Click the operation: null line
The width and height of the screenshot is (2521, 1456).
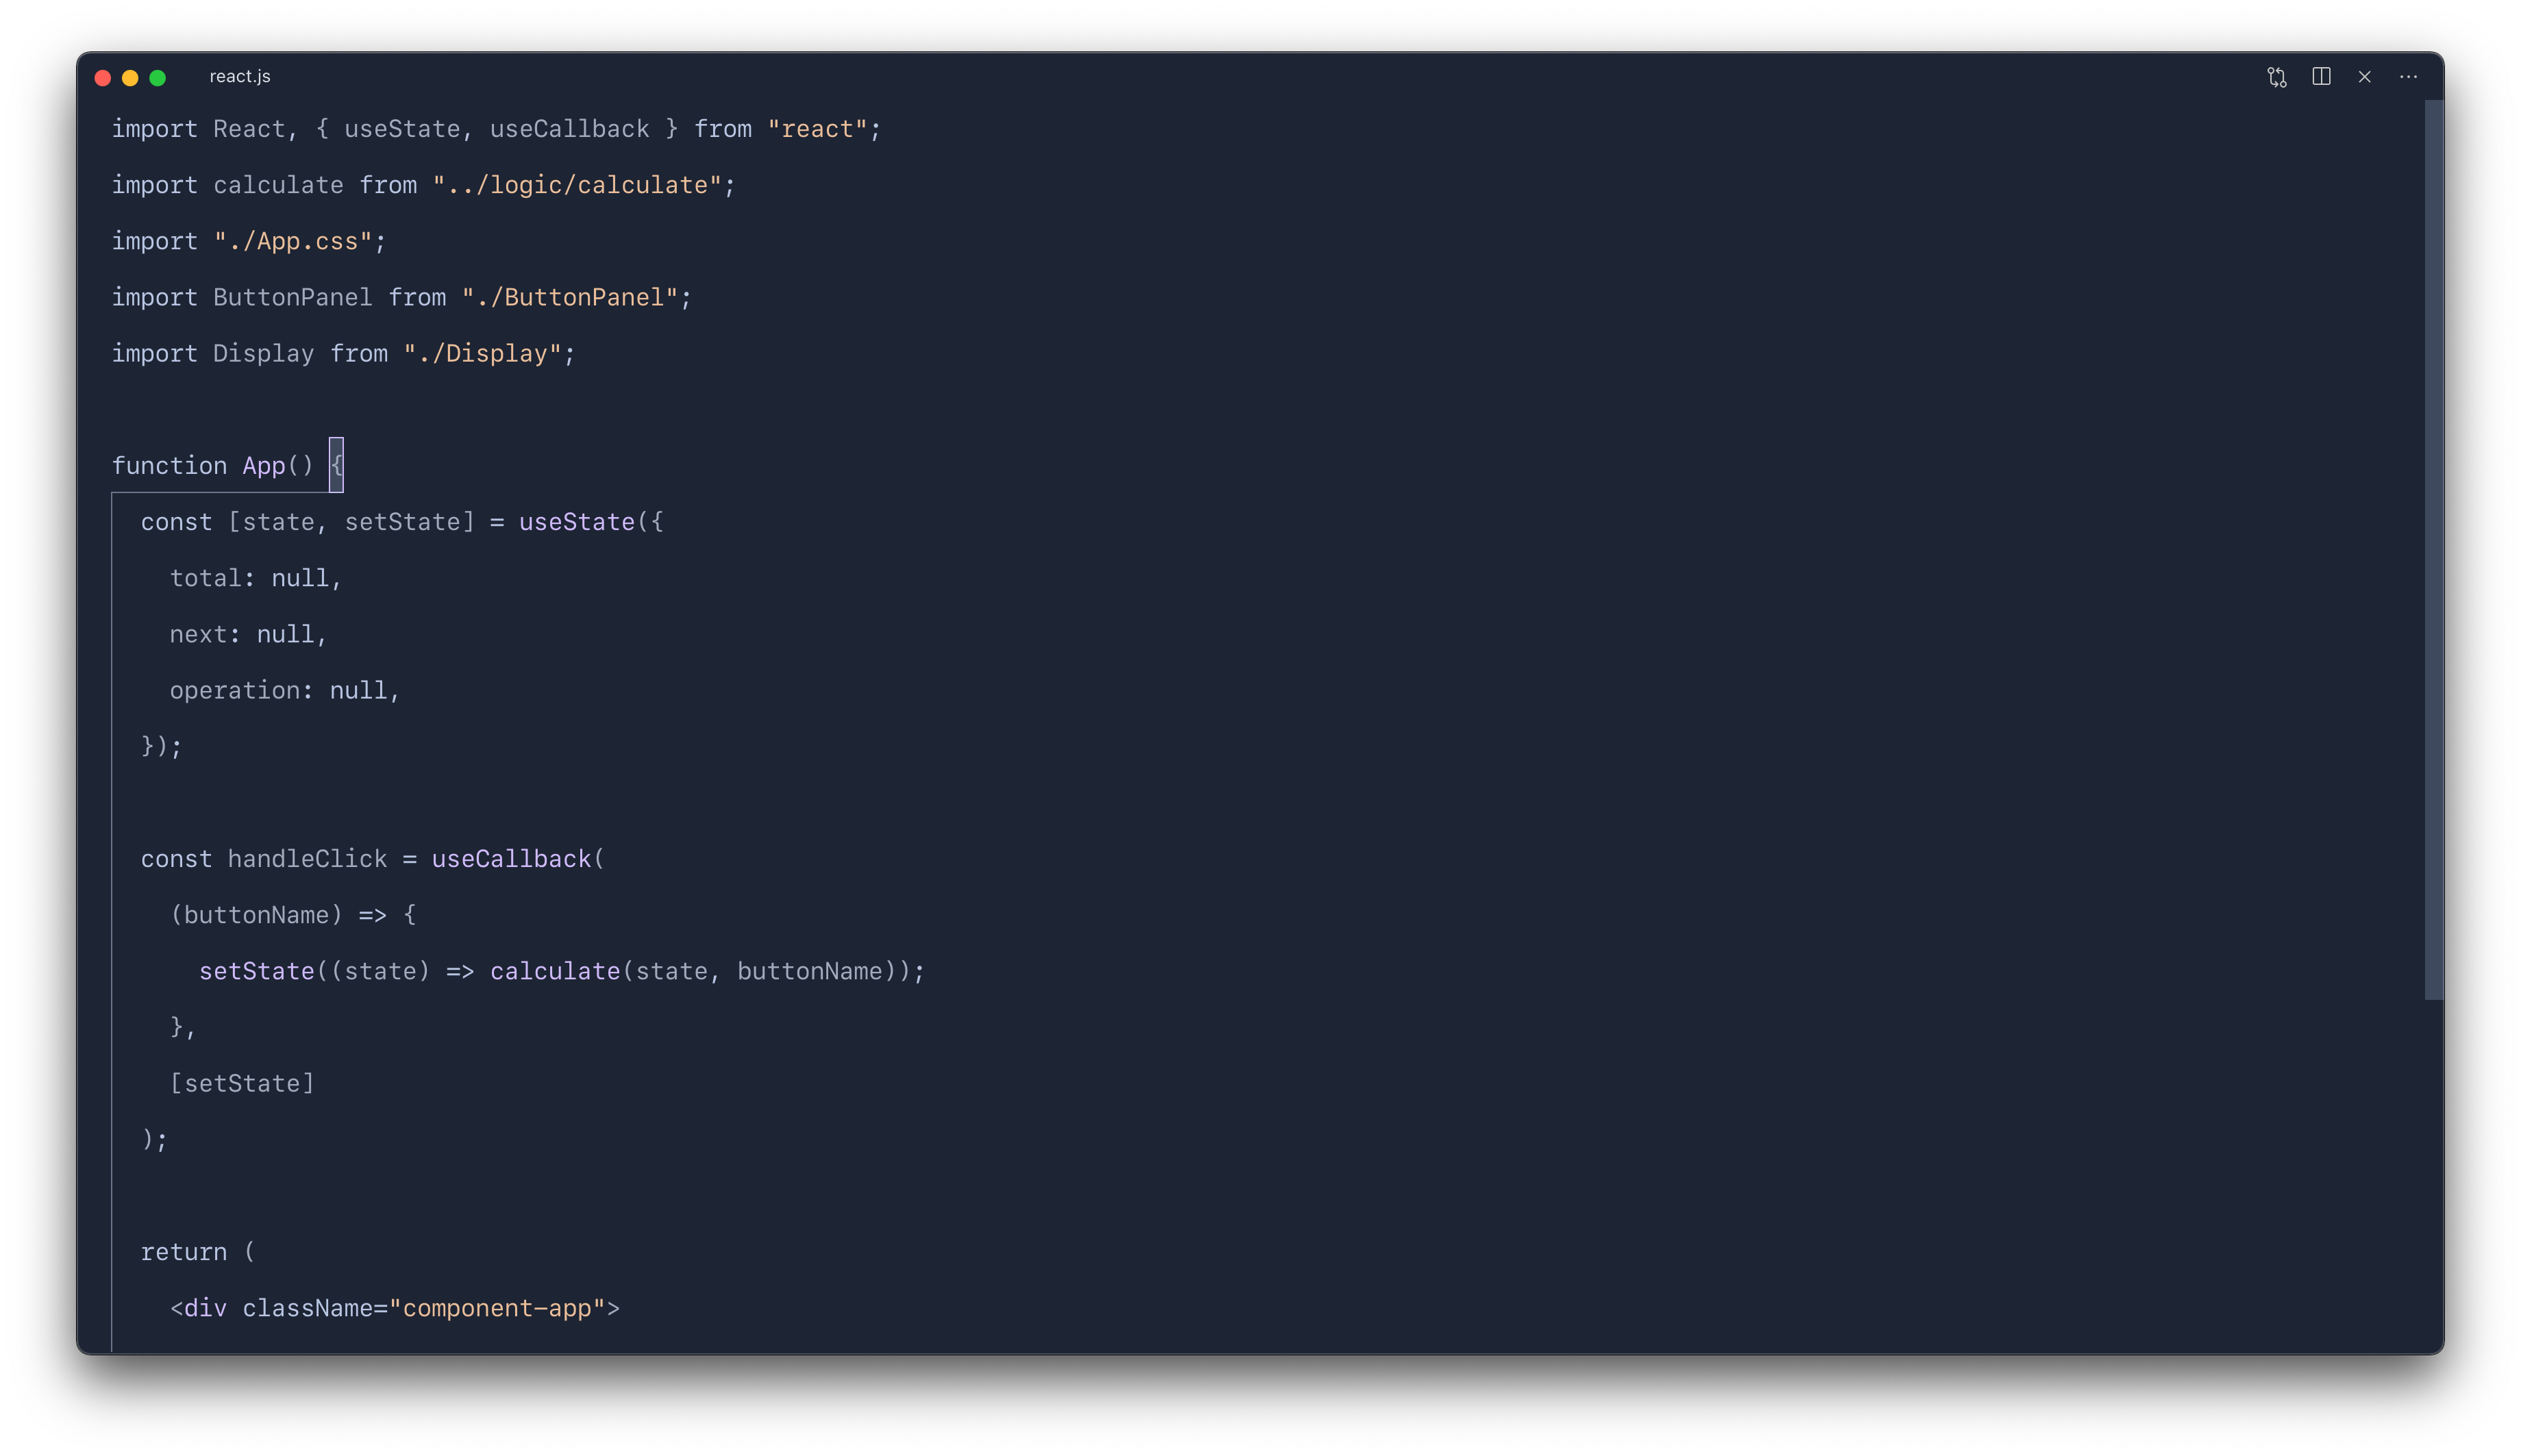click(285, 690)
